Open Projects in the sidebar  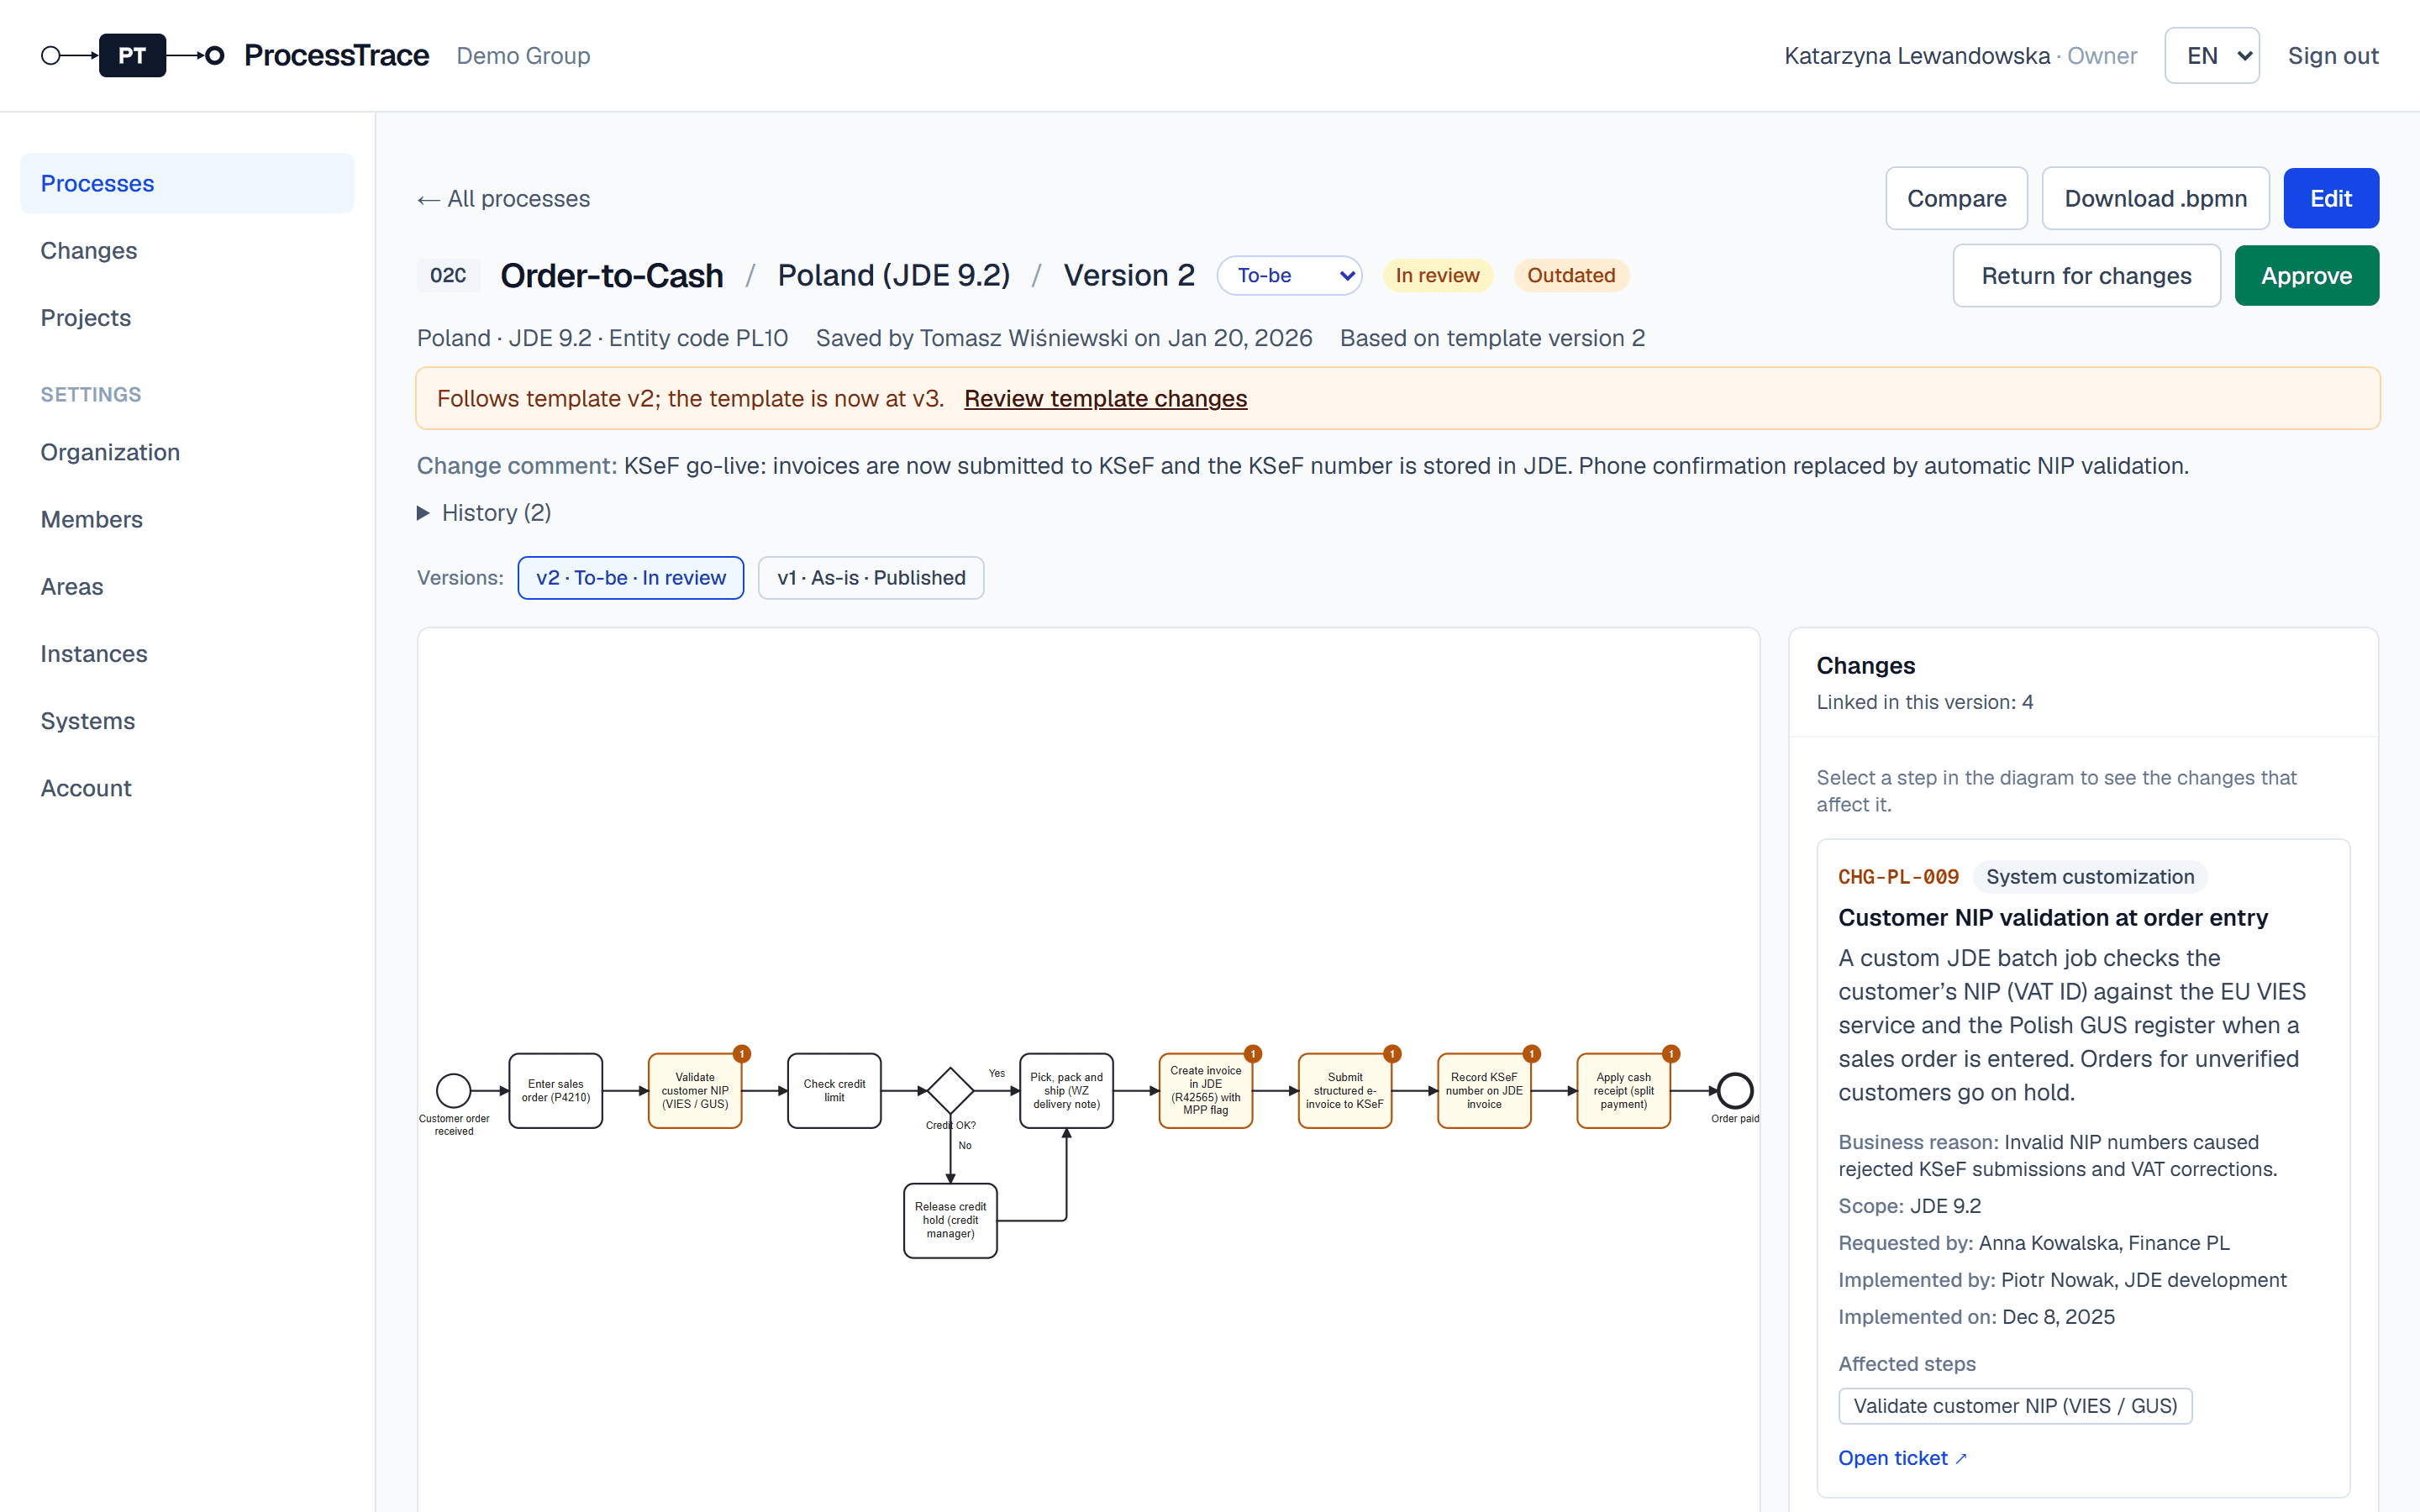pyautogui.click(x=187, y=317)
